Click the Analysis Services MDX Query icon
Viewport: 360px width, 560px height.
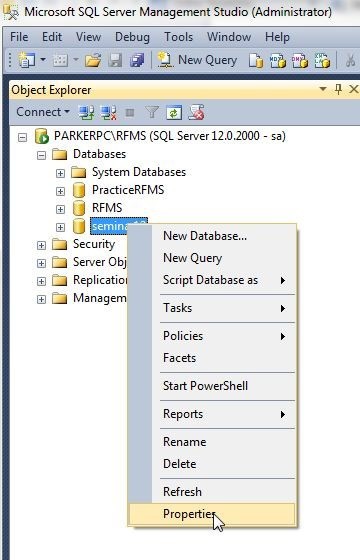pyautogui.click(x=278, y=60)
